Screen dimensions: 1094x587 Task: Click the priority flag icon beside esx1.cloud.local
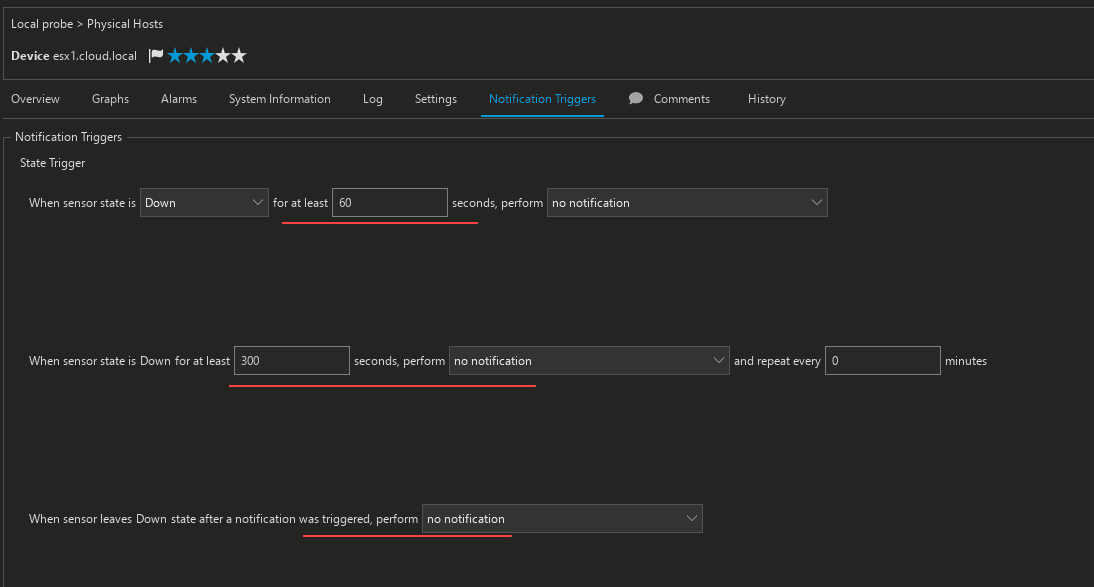click(156, 56)
